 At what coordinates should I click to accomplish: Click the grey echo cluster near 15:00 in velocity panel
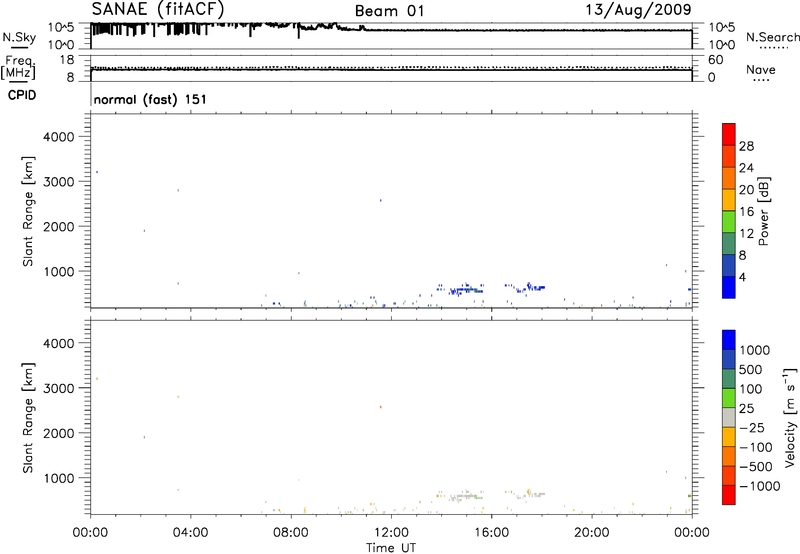click(465, 496)
